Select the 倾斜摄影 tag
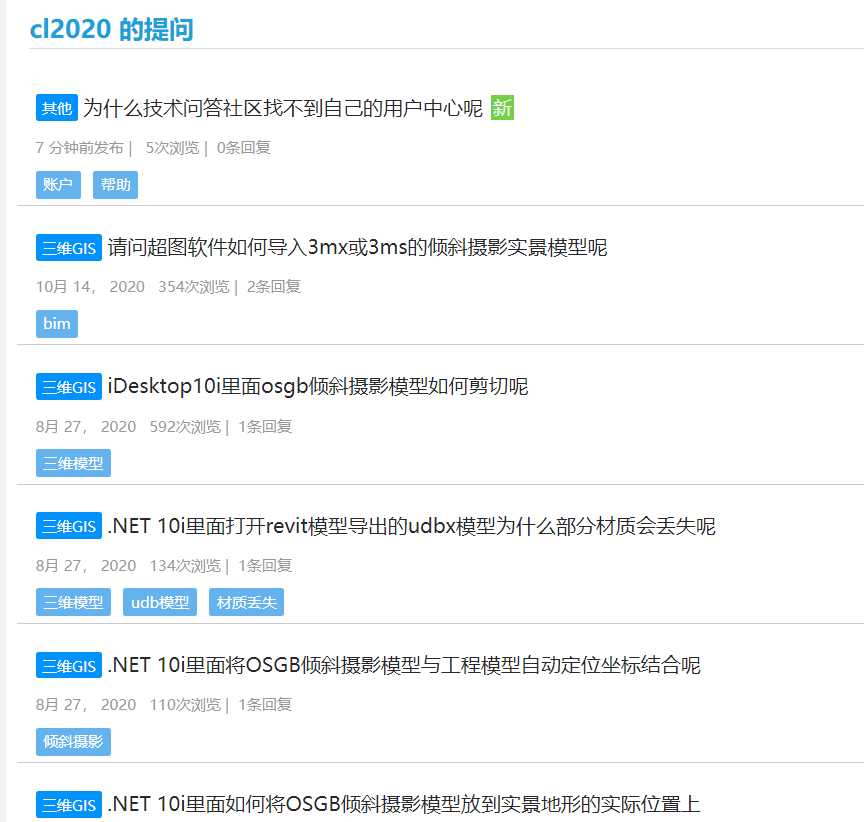 click(x=73, y=742)
